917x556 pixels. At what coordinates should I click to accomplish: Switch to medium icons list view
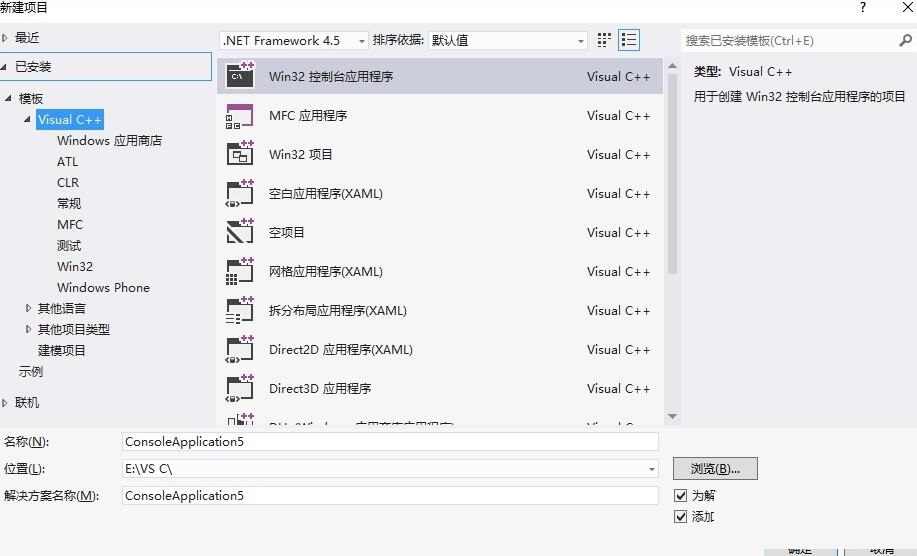point(629,40)
